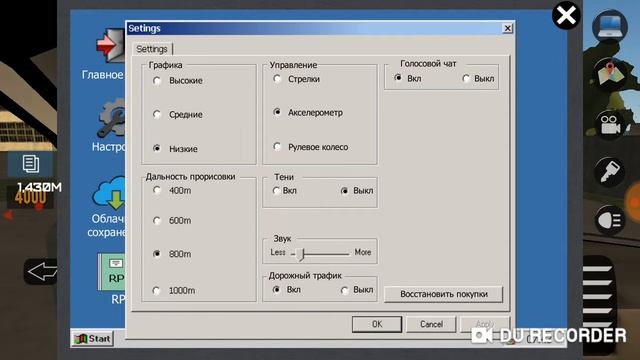Enable road traffic with Вкл
Viewport: 640px width, 360px height.
point(277,290)
